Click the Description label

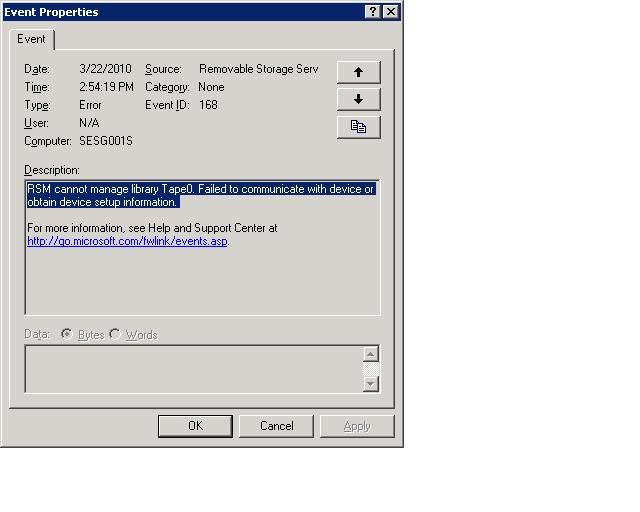[52, 170]
